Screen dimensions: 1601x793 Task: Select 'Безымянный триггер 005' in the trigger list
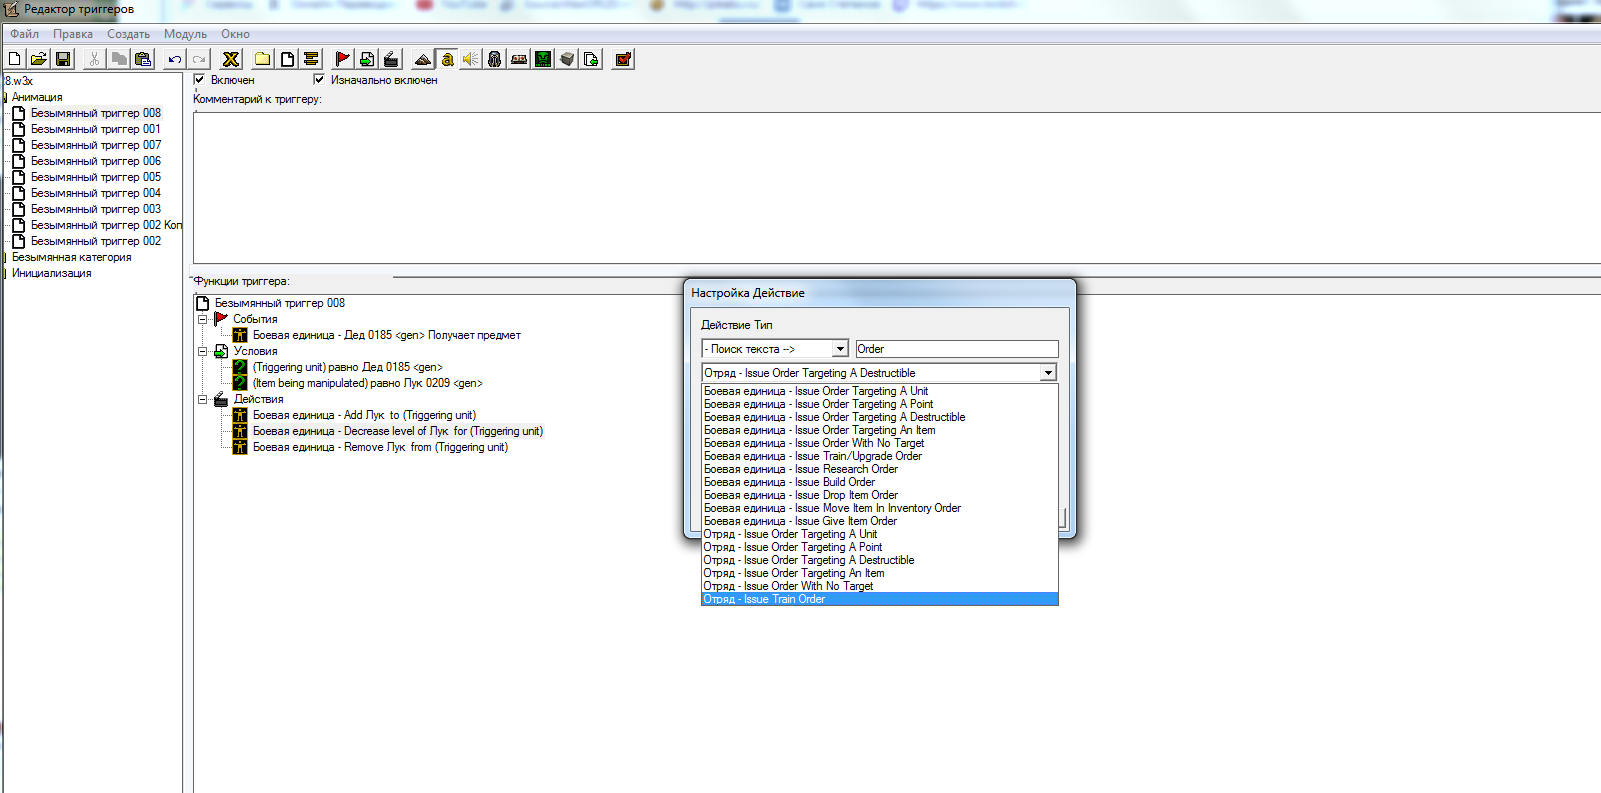tap(96, 177)
